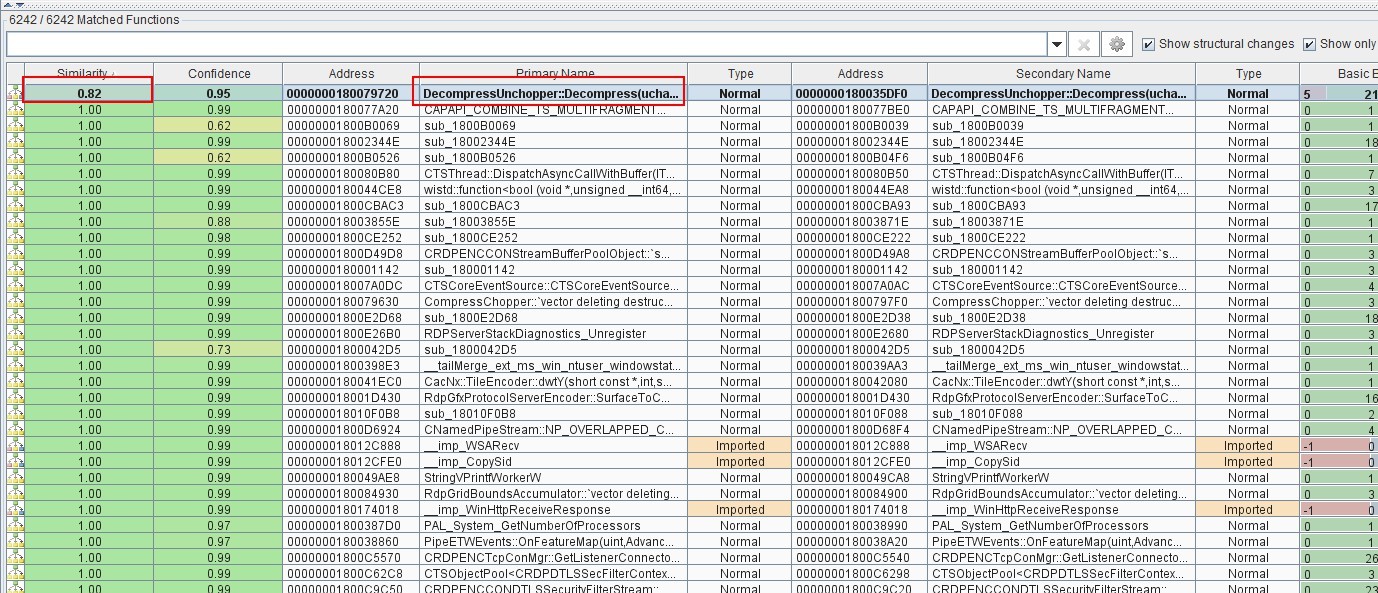This screenshot has height=593, width=1378.
Task: Click the yellow 0.62 confidence cell of sub_1800B0526
Action: [x=219, y=158]
